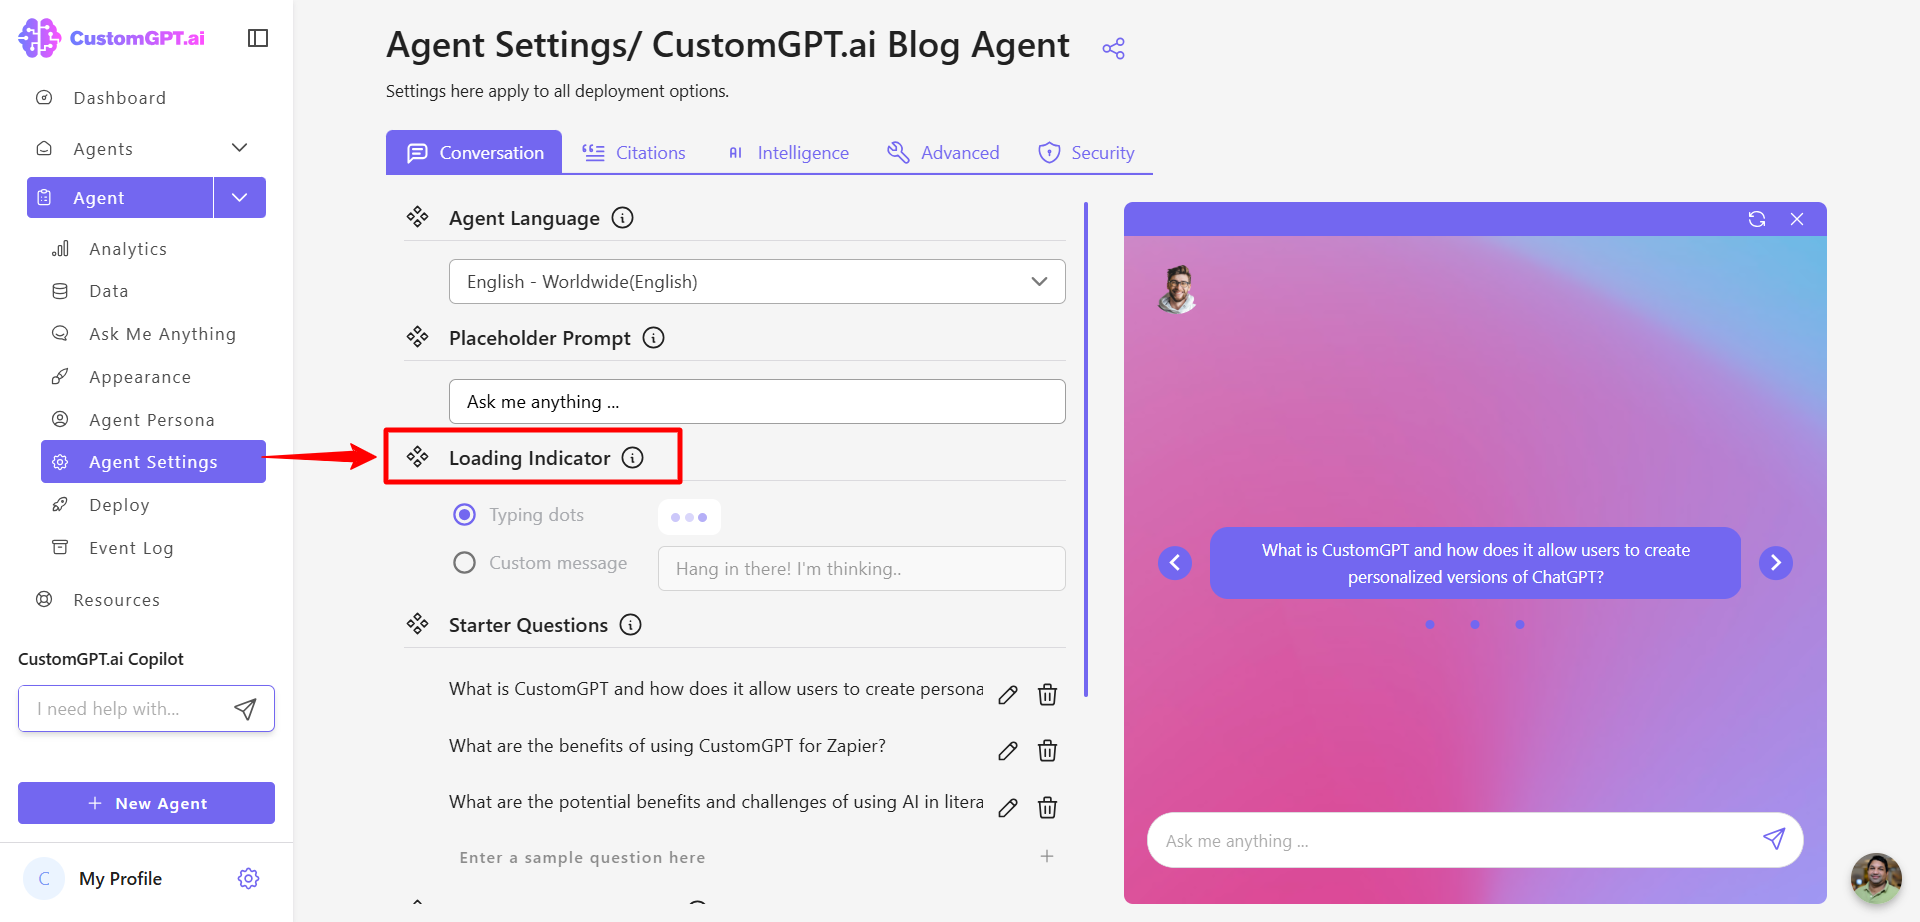Click the CustomGPT.ai logo
Screen dimensions: 1920x922
click(112, 38)
